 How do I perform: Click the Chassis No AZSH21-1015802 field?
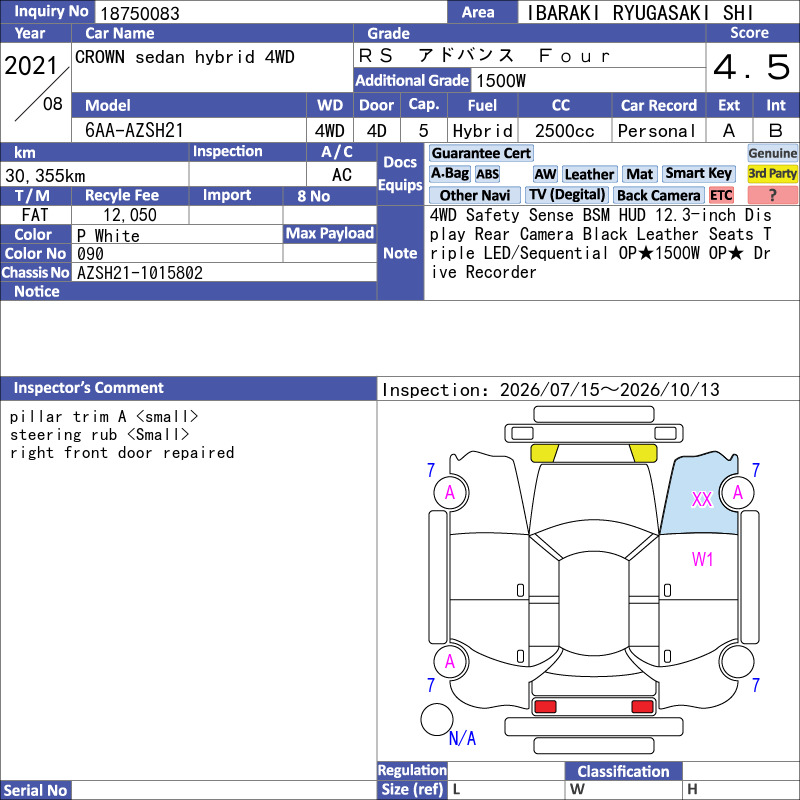tap(224, 272)
